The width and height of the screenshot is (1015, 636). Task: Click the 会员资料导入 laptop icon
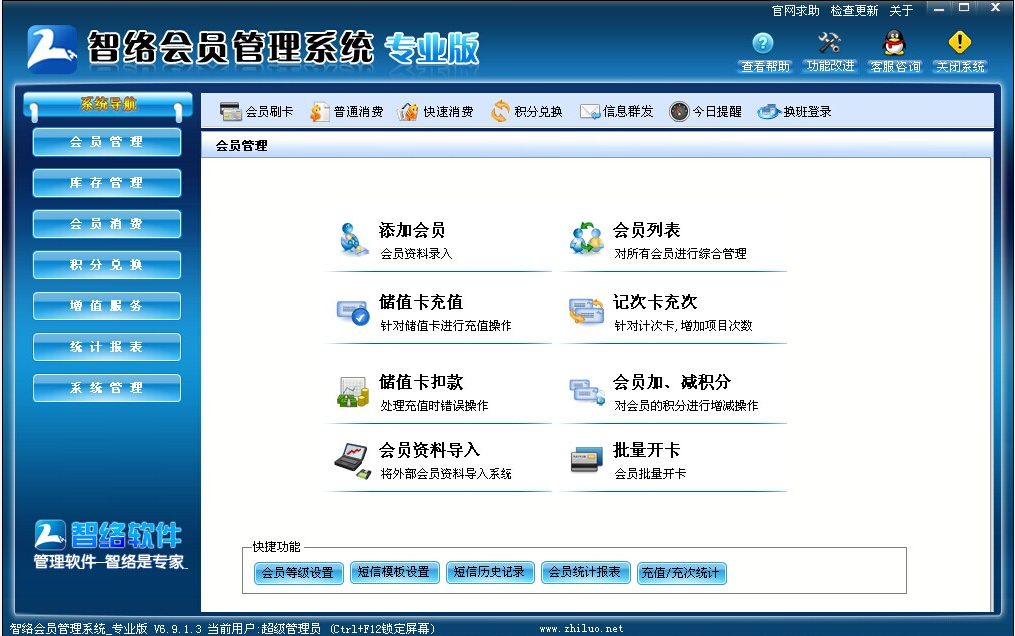pos(353,461)
